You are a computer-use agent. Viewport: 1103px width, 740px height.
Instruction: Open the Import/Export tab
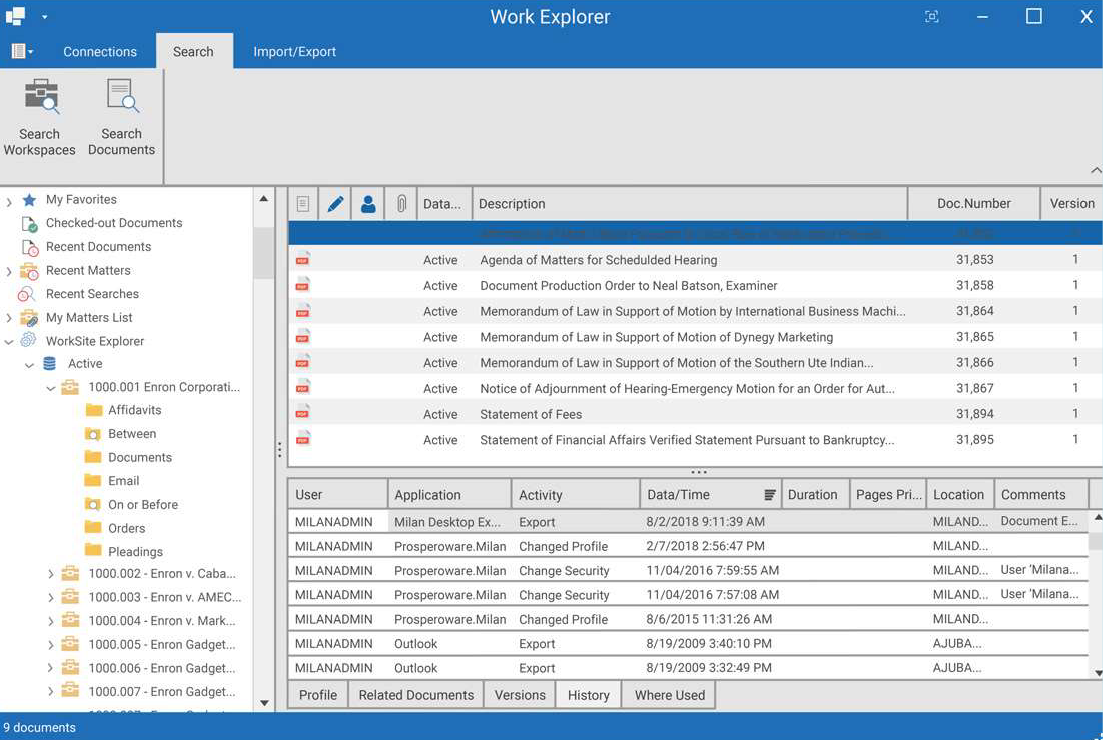point(294,52)
